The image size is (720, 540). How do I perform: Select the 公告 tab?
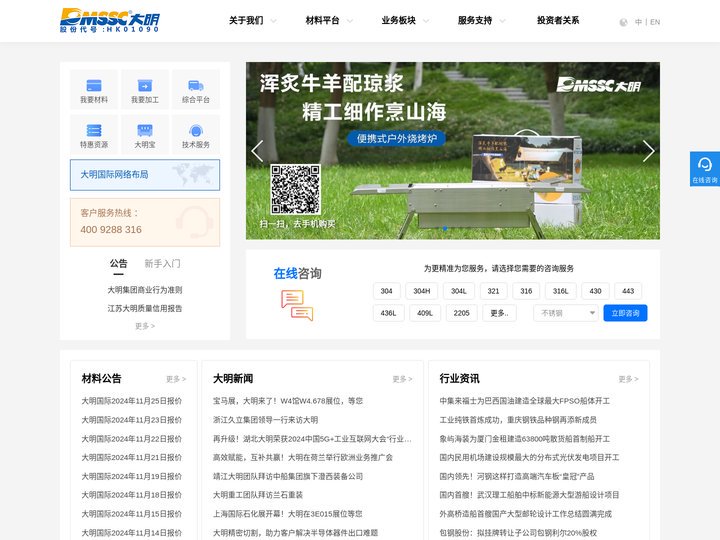tap(118, 264)
